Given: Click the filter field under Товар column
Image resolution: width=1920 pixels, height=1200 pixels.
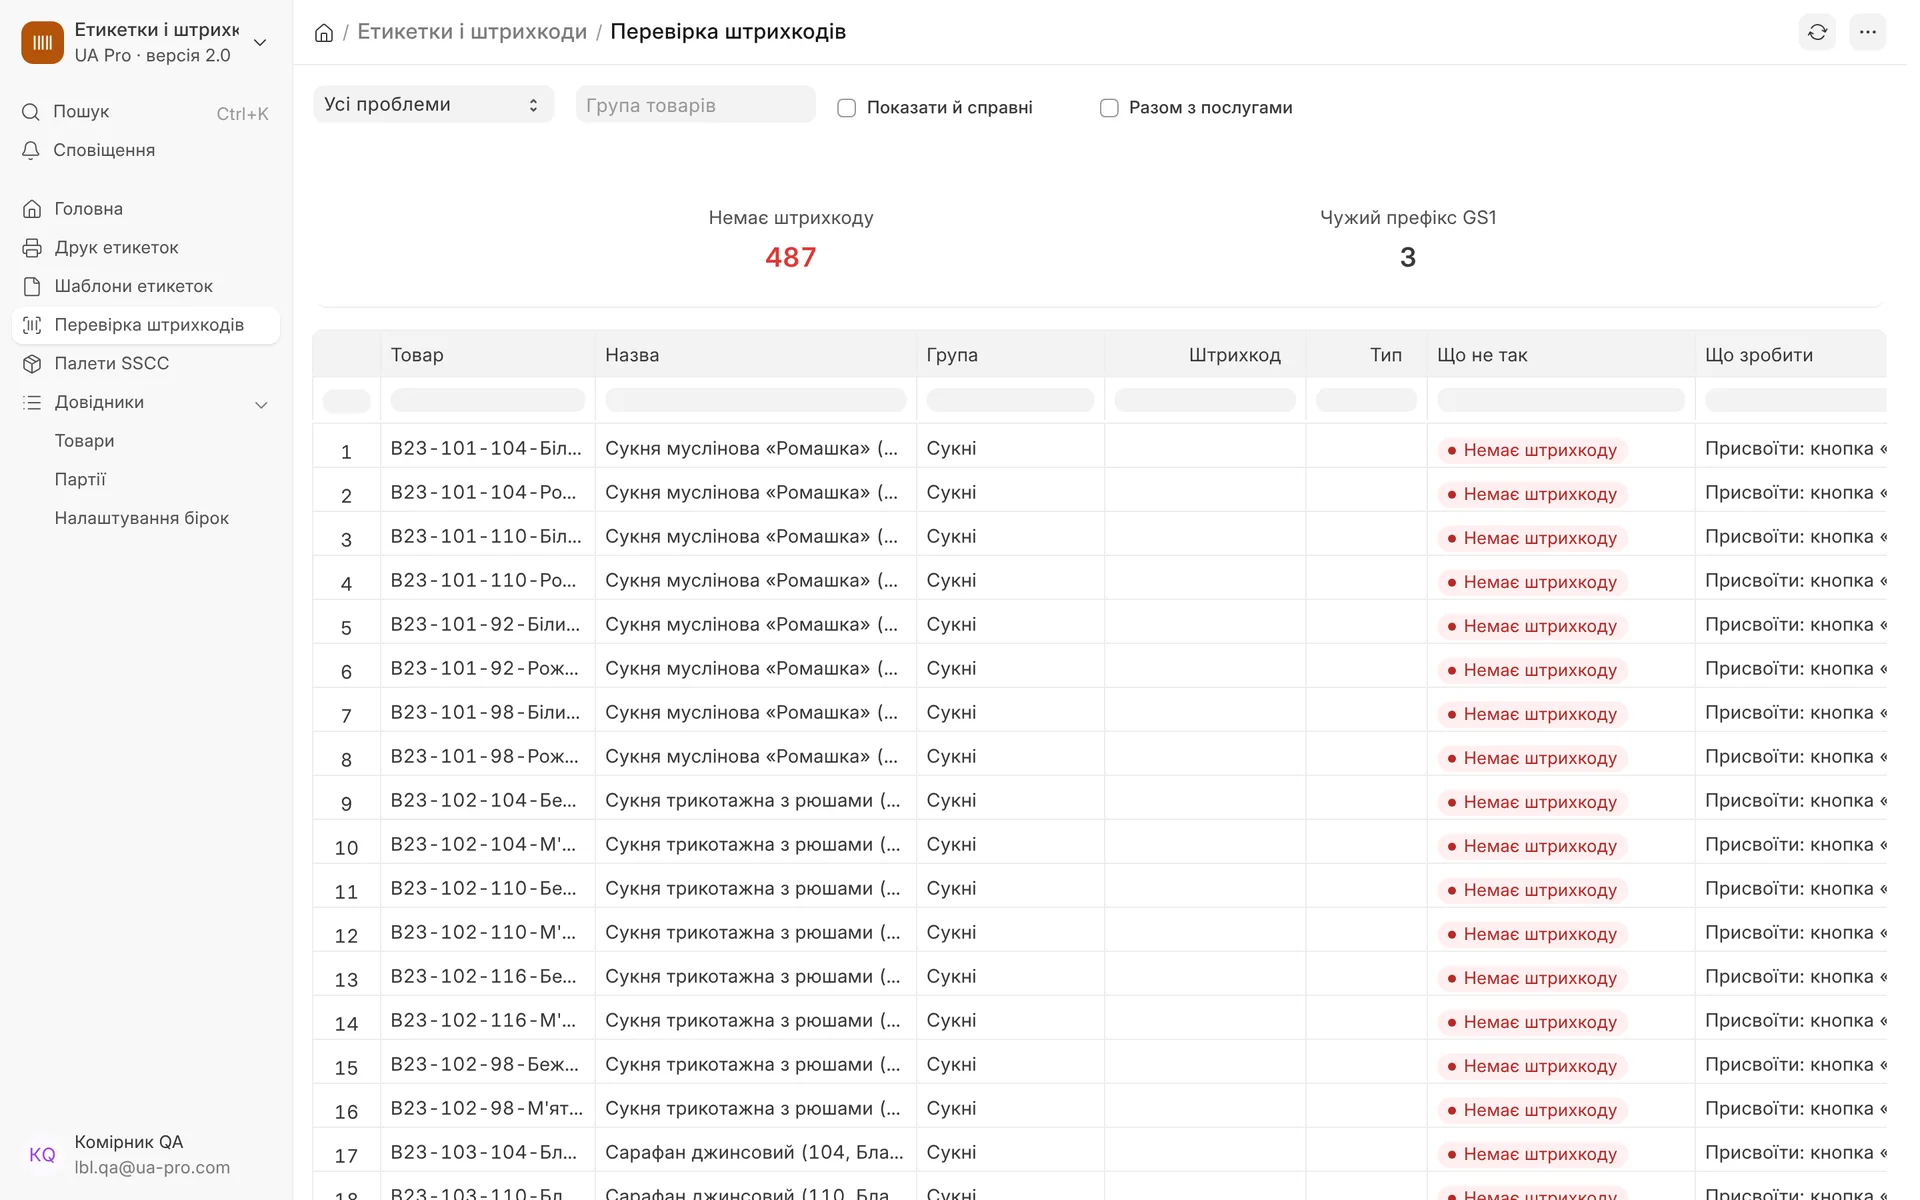Looking at the screenshot, I should (x=487, y=401).
